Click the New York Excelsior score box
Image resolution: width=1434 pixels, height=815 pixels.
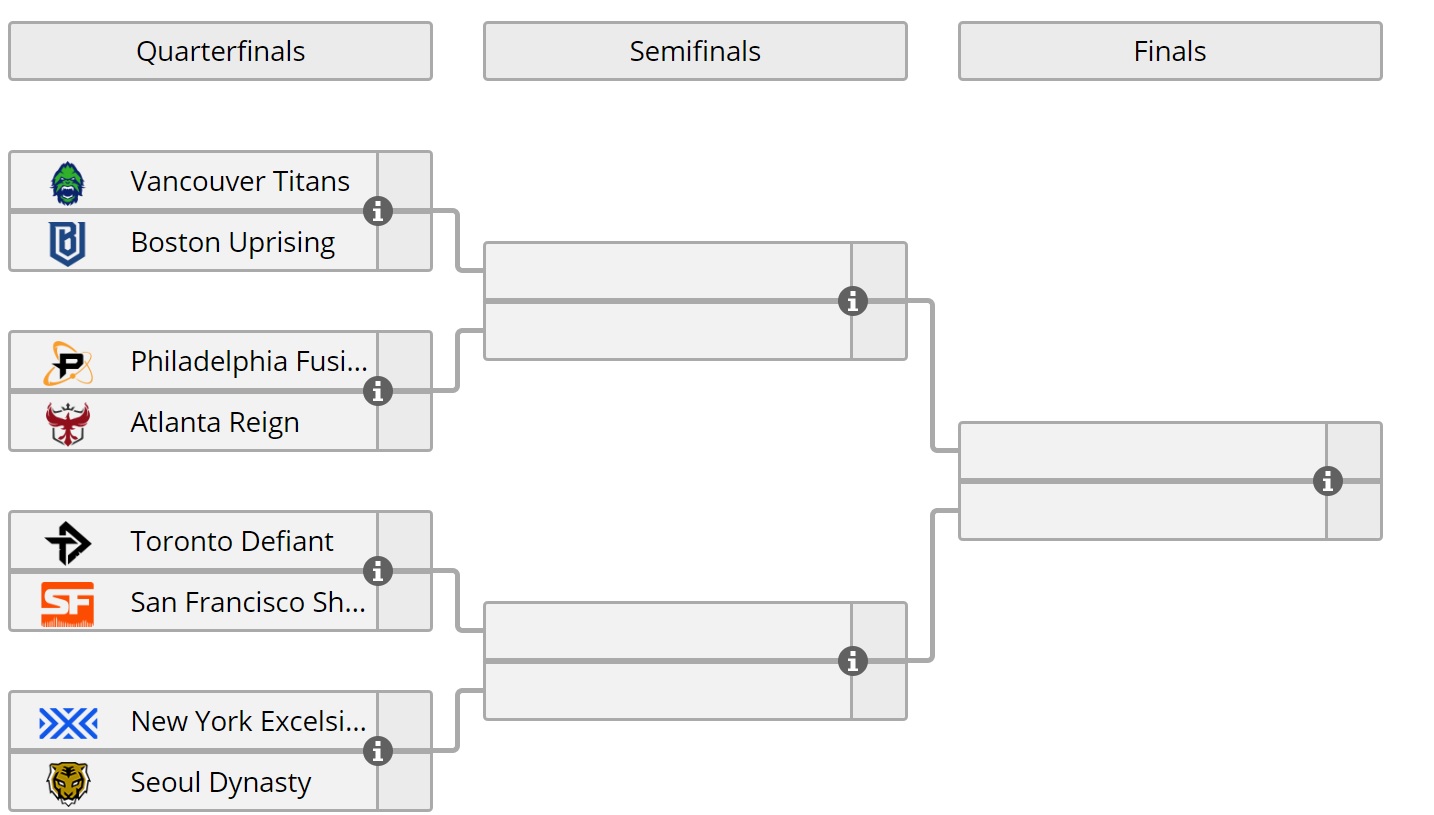(x=404, y=721)
